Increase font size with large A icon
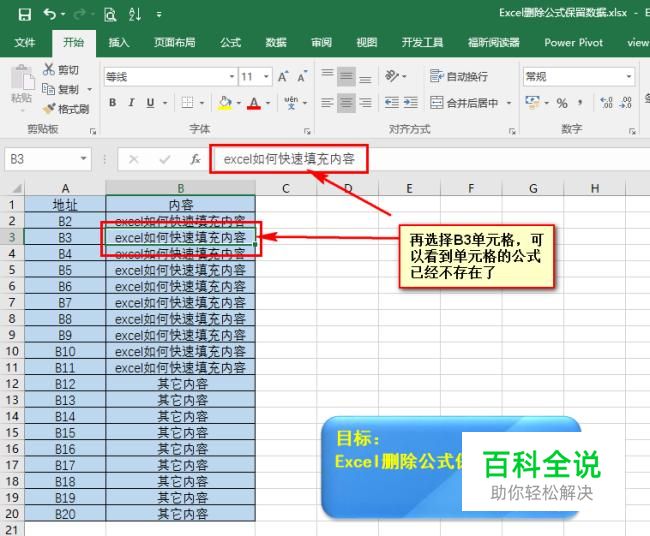 283,77
